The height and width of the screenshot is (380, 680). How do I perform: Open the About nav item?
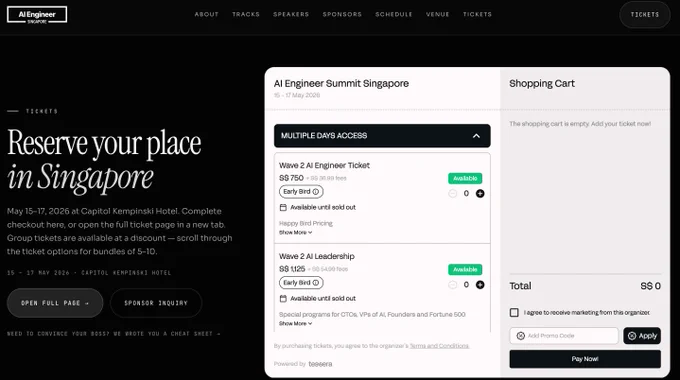[206, 14]
